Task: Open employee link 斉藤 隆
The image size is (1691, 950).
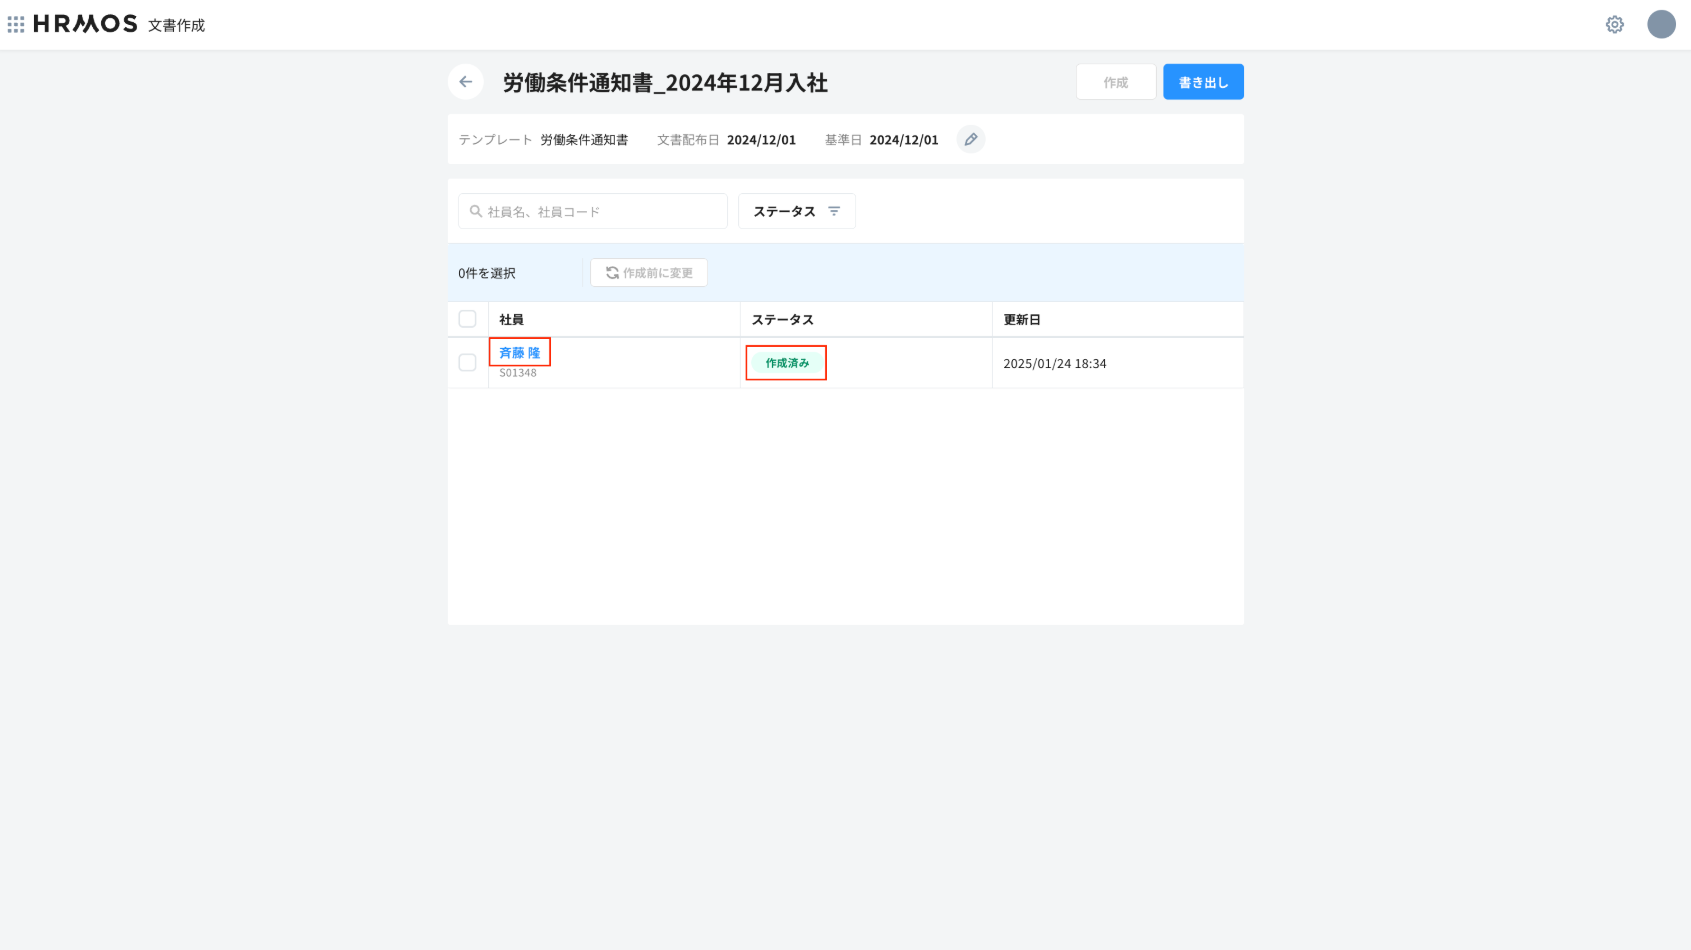Action: (519, 353)
